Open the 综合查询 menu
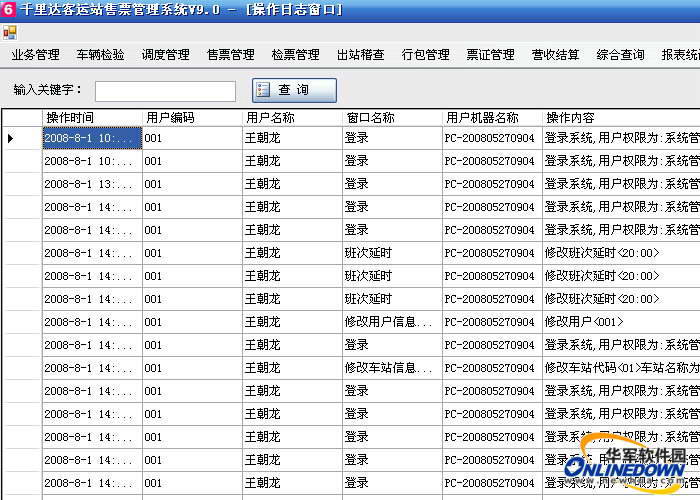Image resolution: width=700 pixels, height=500 pixels. (620, 55)
